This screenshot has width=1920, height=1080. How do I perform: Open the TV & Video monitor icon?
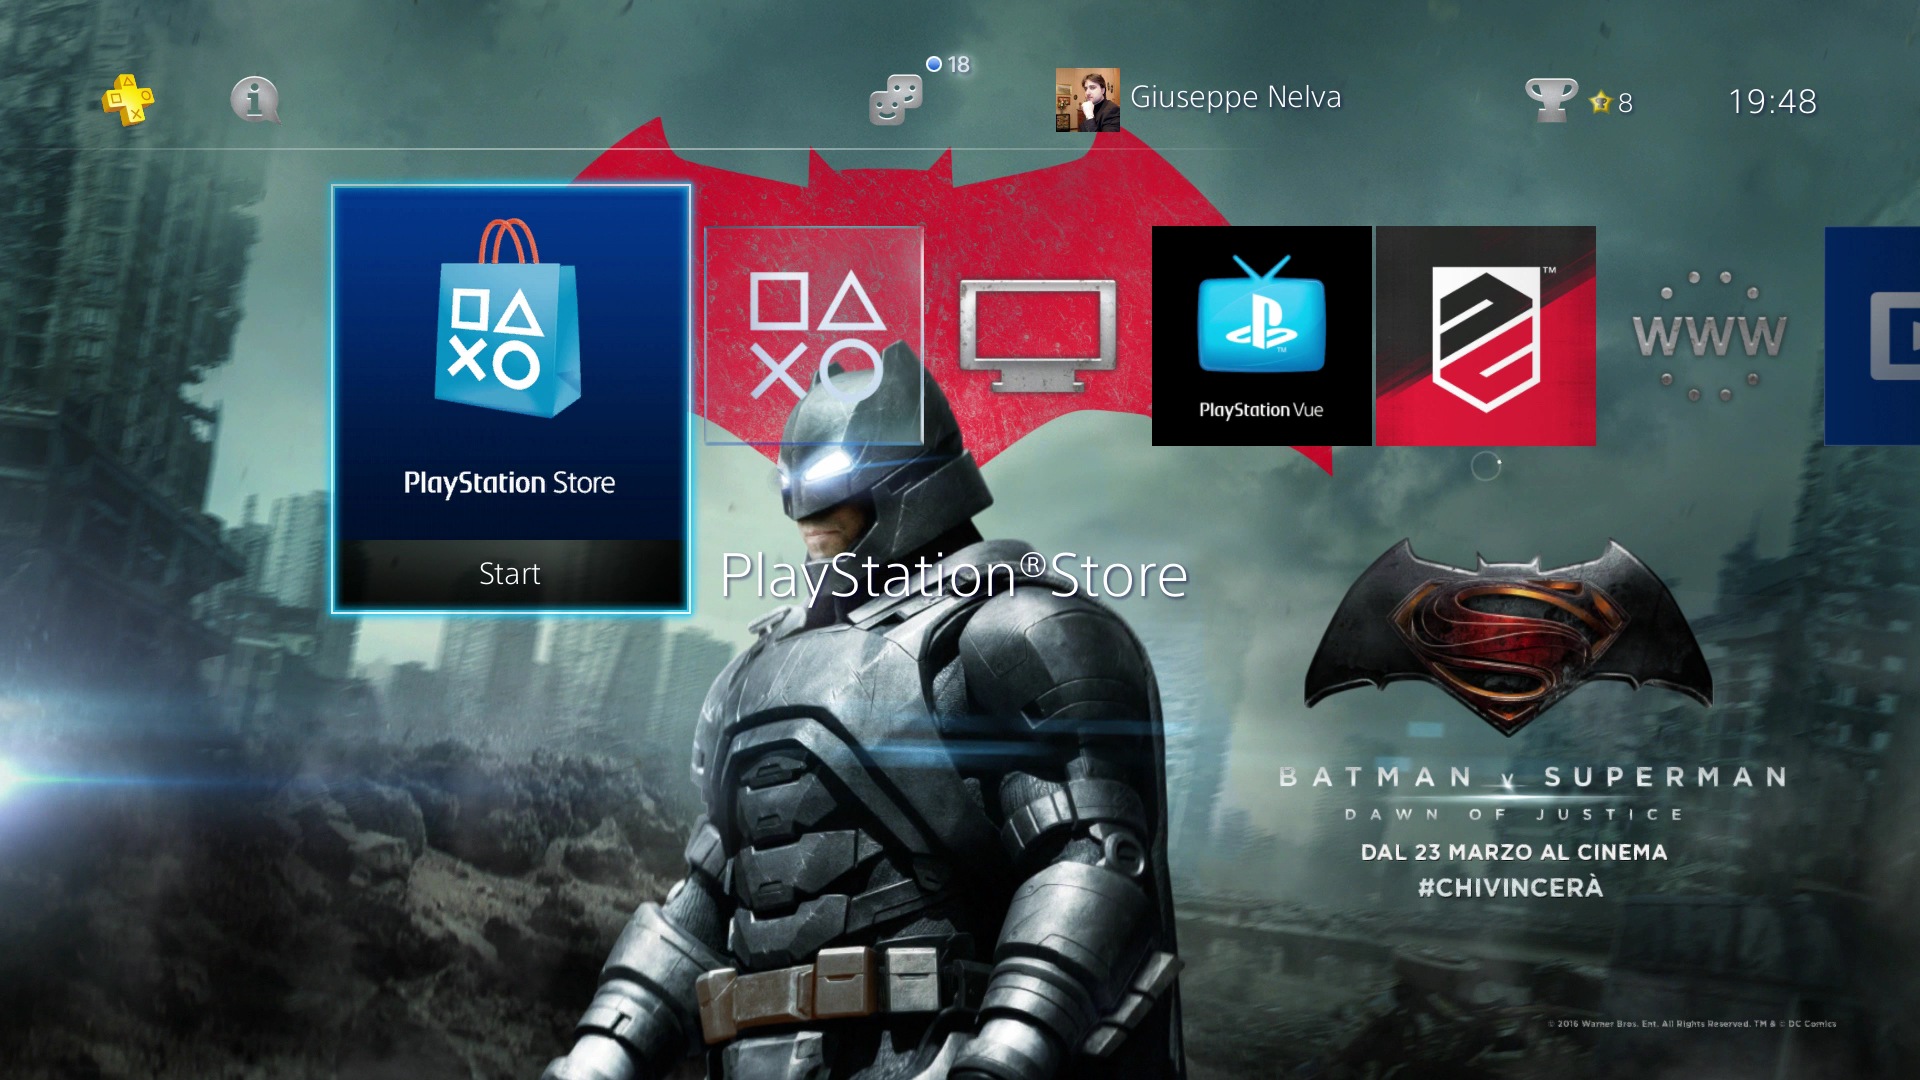tap(1037, 336)
